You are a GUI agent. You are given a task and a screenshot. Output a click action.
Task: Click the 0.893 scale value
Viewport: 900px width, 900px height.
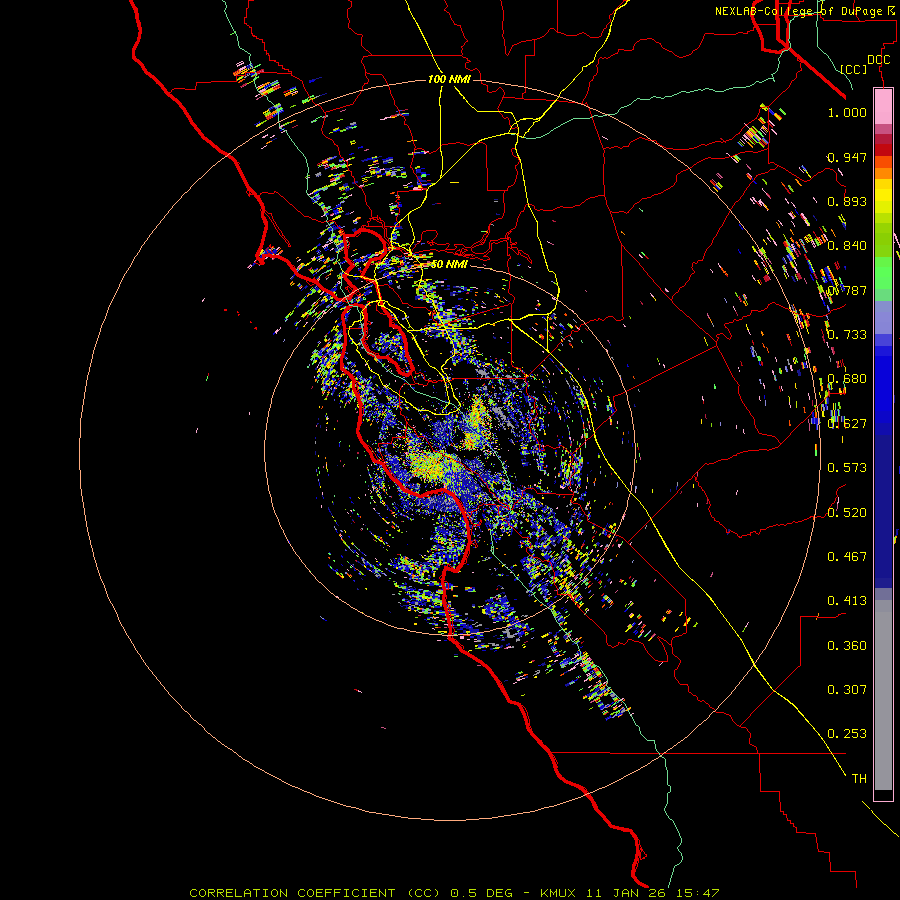847,201
